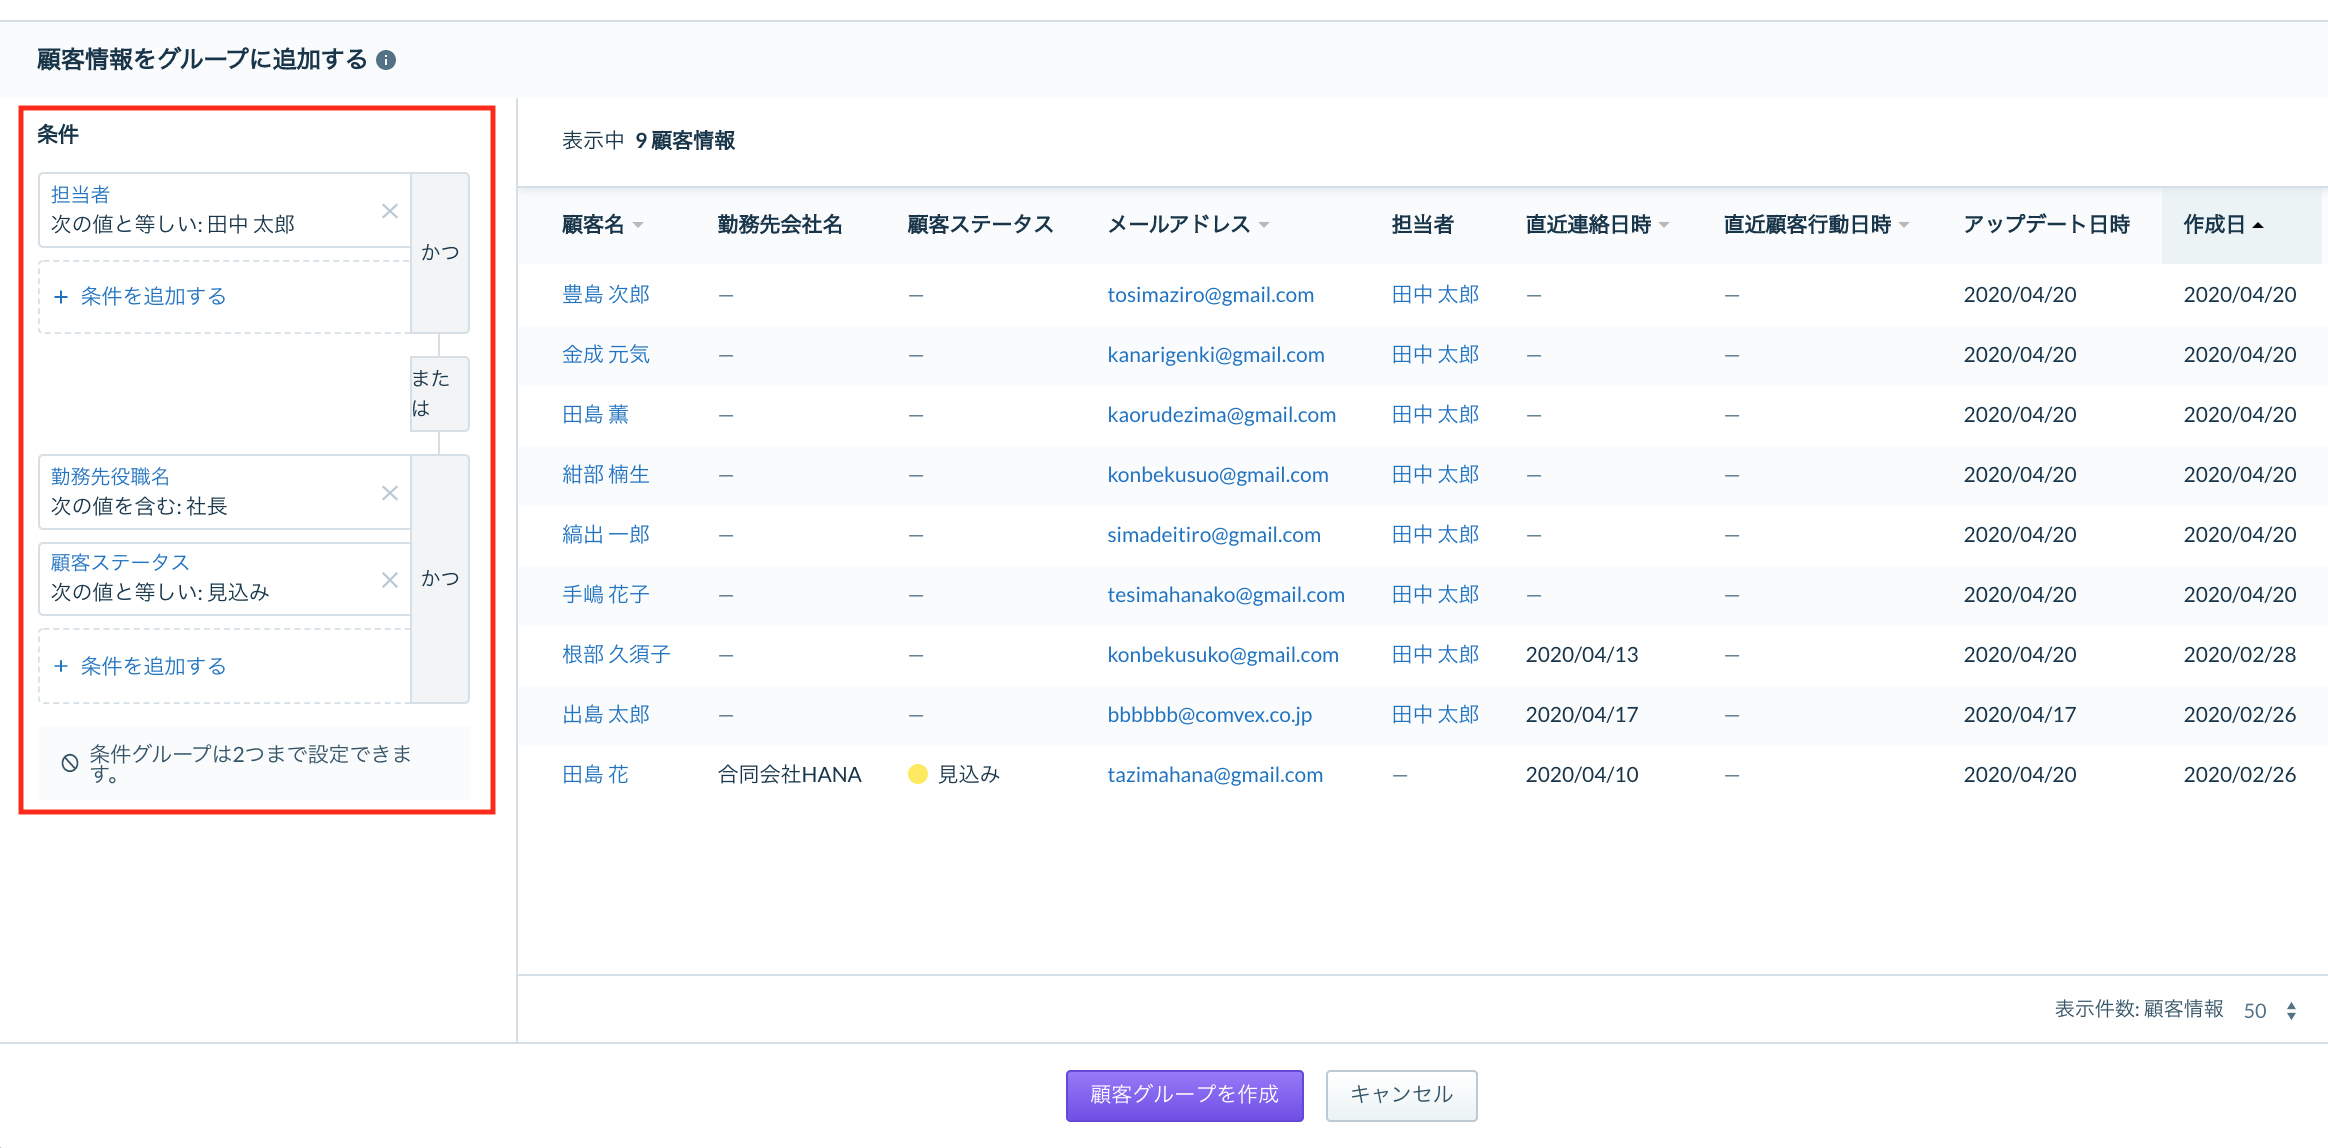Viewport: 2328px width, 1148px height.
Task: Remove the 顧客ステータス condition with its X
Action: 390,580
